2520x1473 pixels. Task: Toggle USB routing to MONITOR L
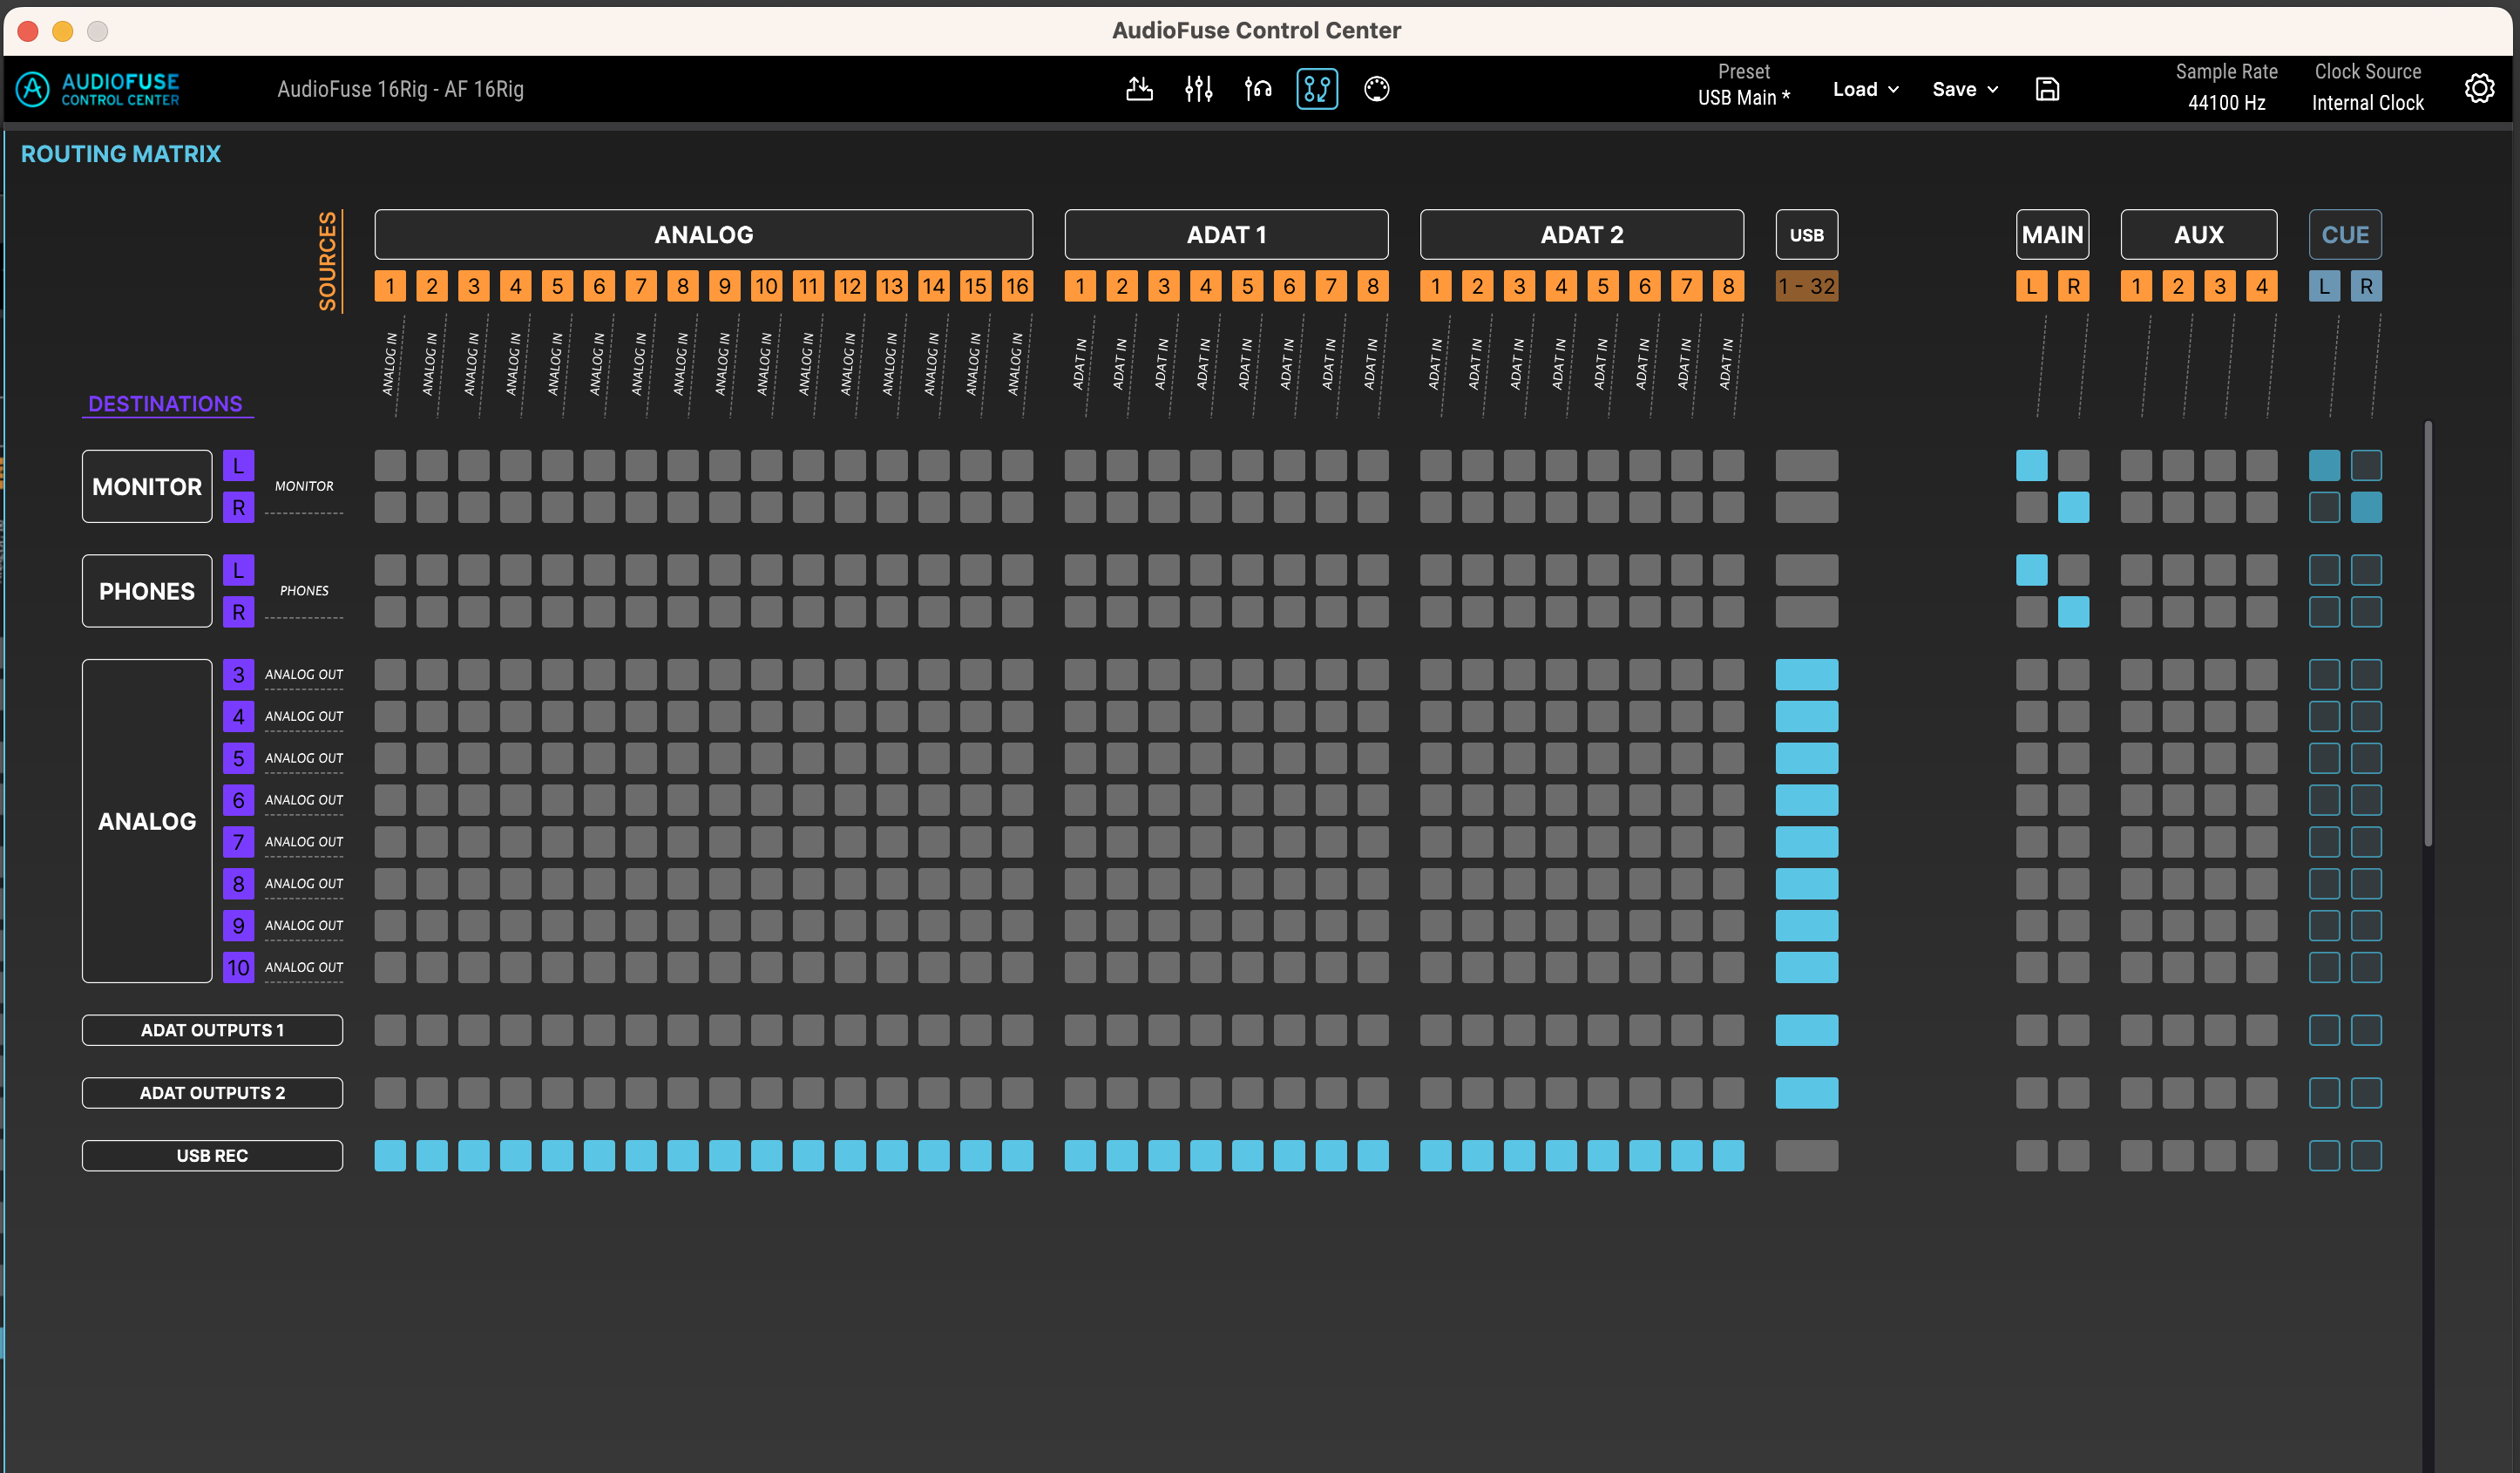pos(1806,465)
